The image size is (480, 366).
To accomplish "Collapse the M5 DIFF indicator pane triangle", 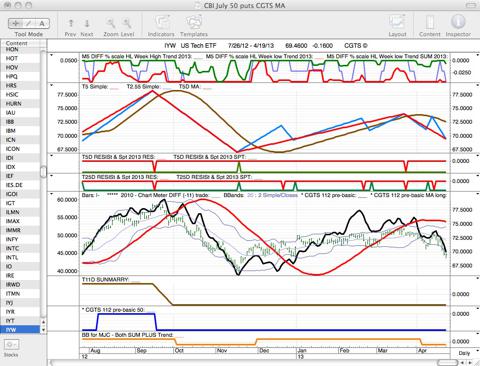I will click(52, 55).
